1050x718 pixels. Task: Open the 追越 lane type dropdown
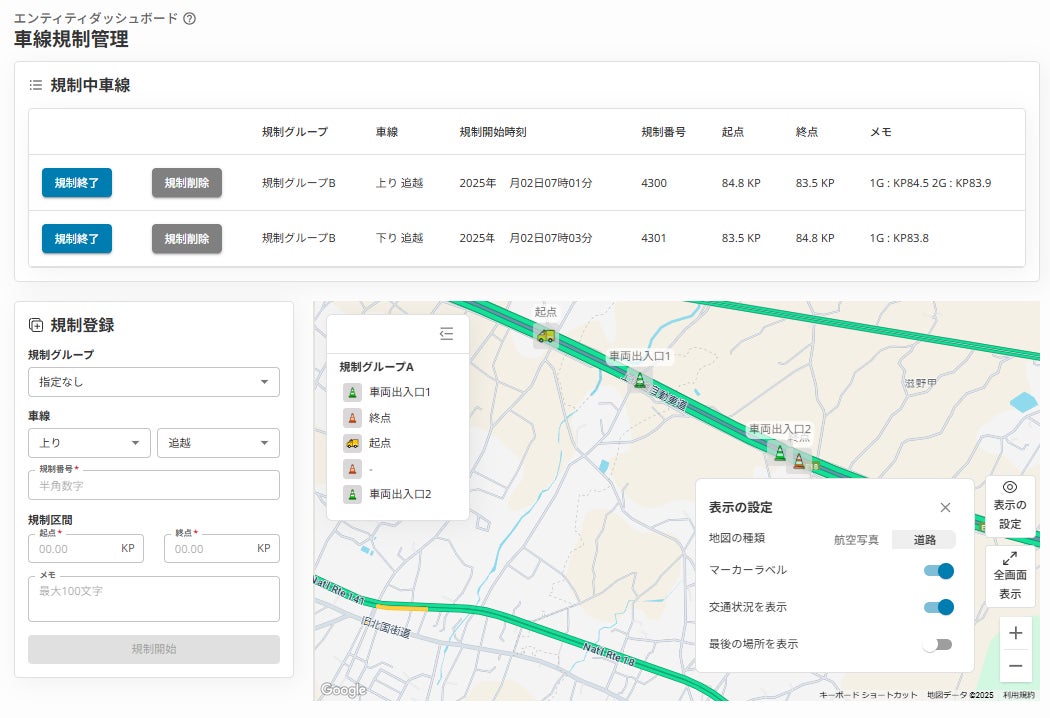[x=218, y=443]
